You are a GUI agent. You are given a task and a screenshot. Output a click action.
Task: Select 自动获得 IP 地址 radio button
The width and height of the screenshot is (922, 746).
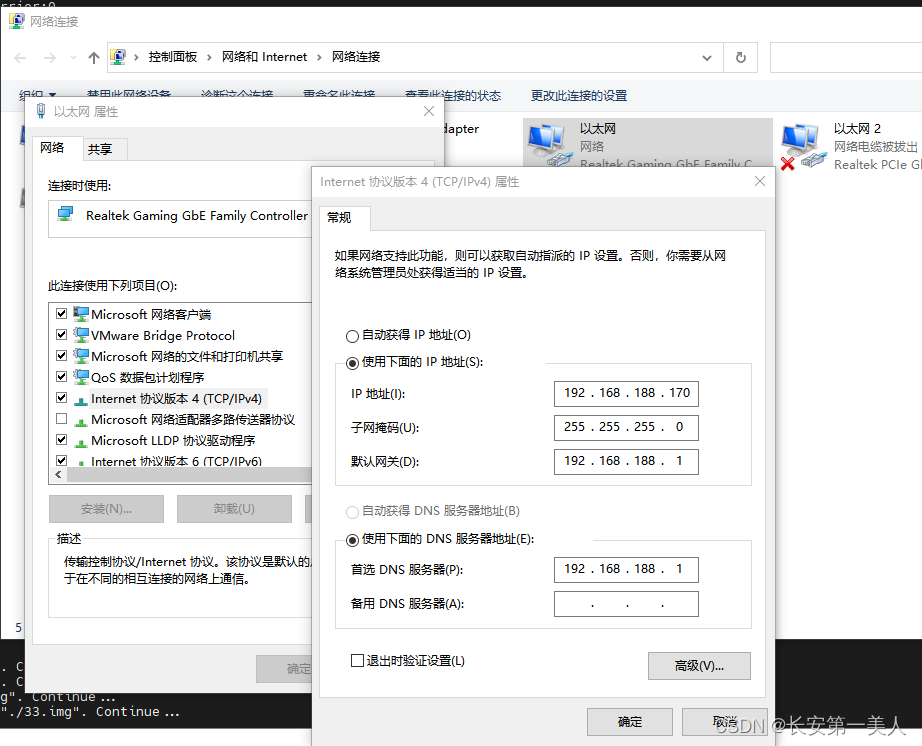pos(352,336)
